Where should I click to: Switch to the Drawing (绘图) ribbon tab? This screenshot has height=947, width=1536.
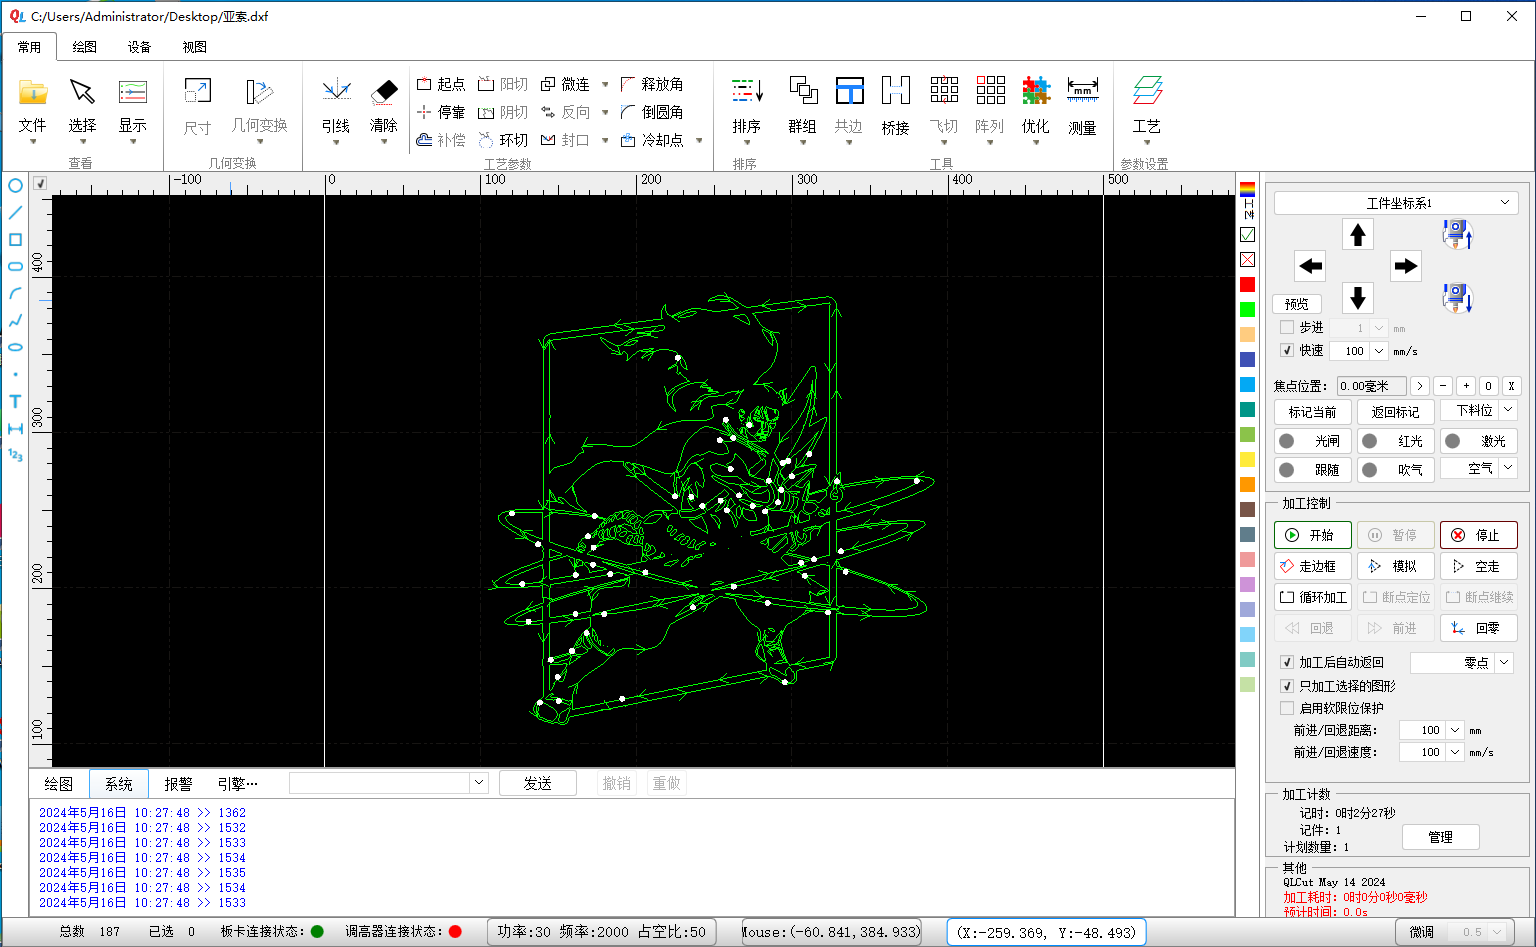click(85, 47)
